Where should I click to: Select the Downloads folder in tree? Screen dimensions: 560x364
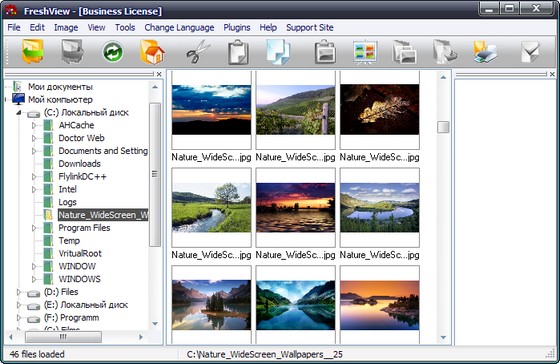click(x=79, y=164)
